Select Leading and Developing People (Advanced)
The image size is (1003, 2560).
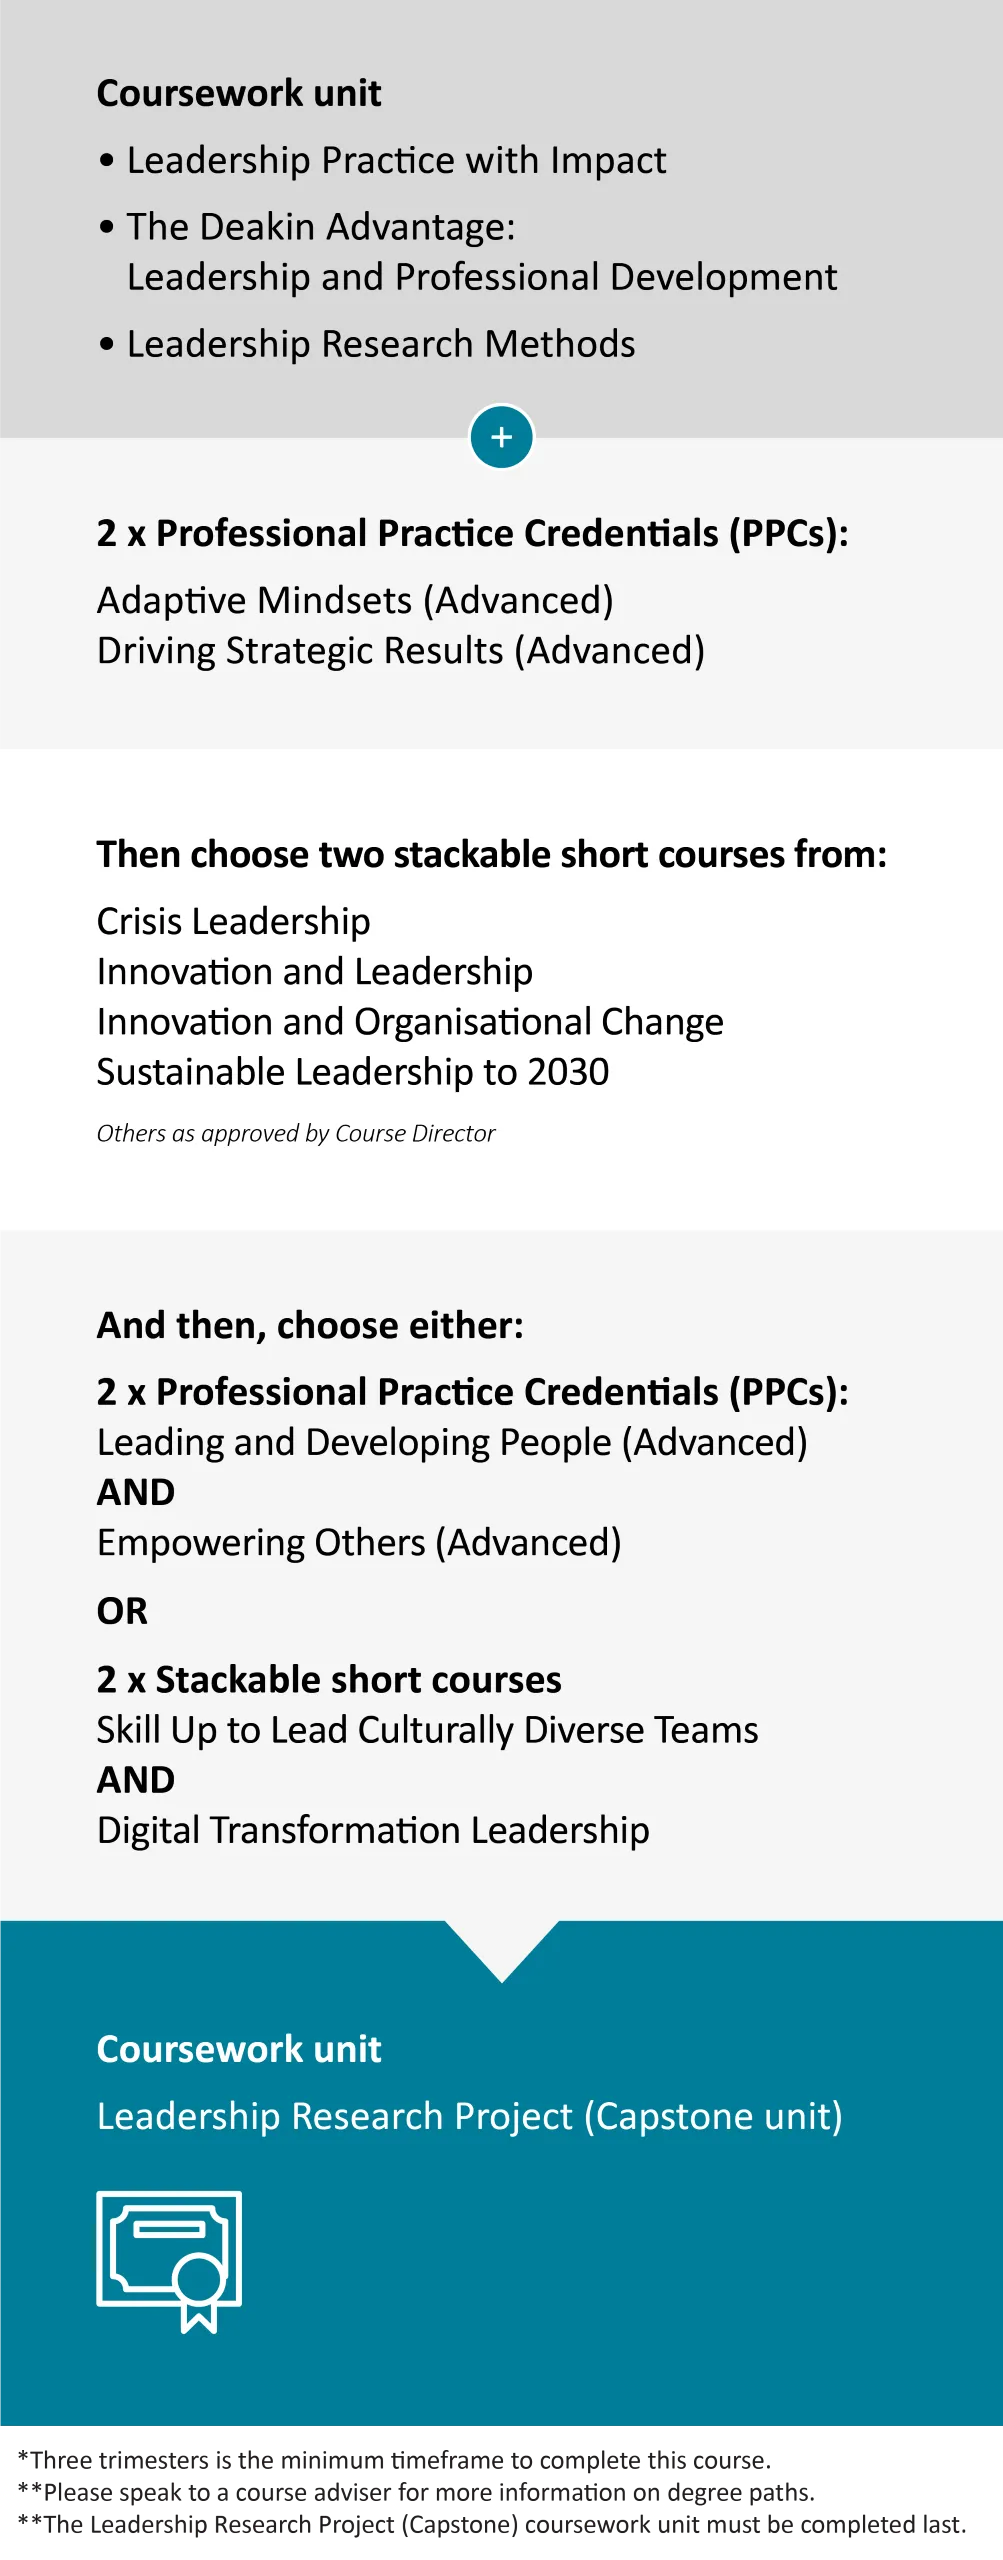pyautogui.click(x=452, y=1443)
